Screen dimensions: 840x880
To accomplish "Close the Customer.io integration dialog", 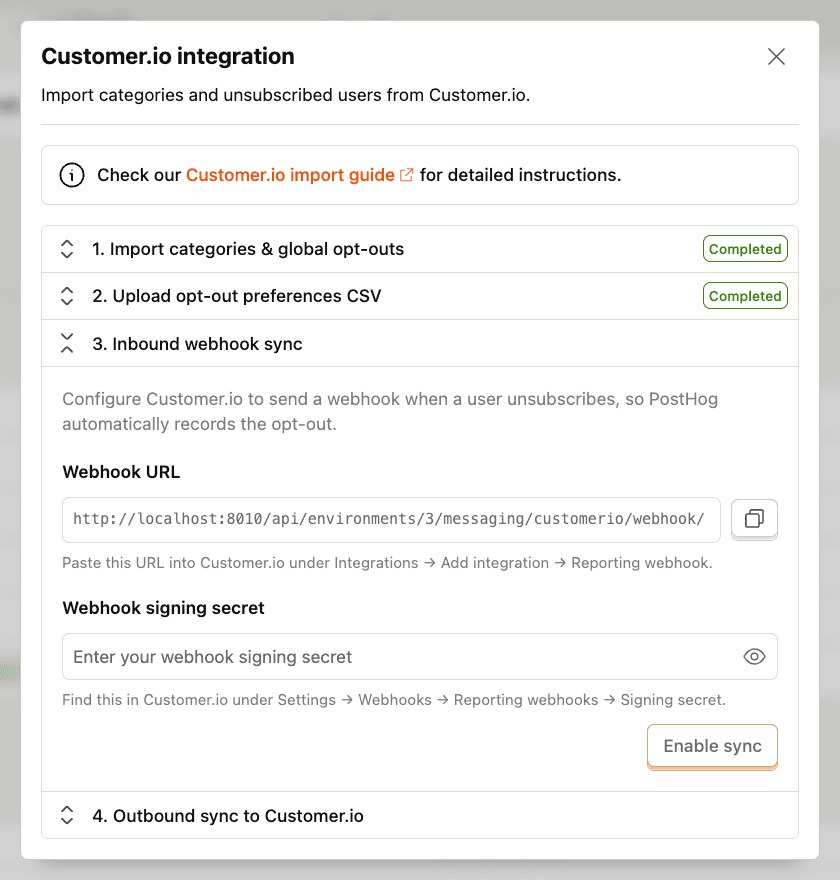I will point(776,56).
